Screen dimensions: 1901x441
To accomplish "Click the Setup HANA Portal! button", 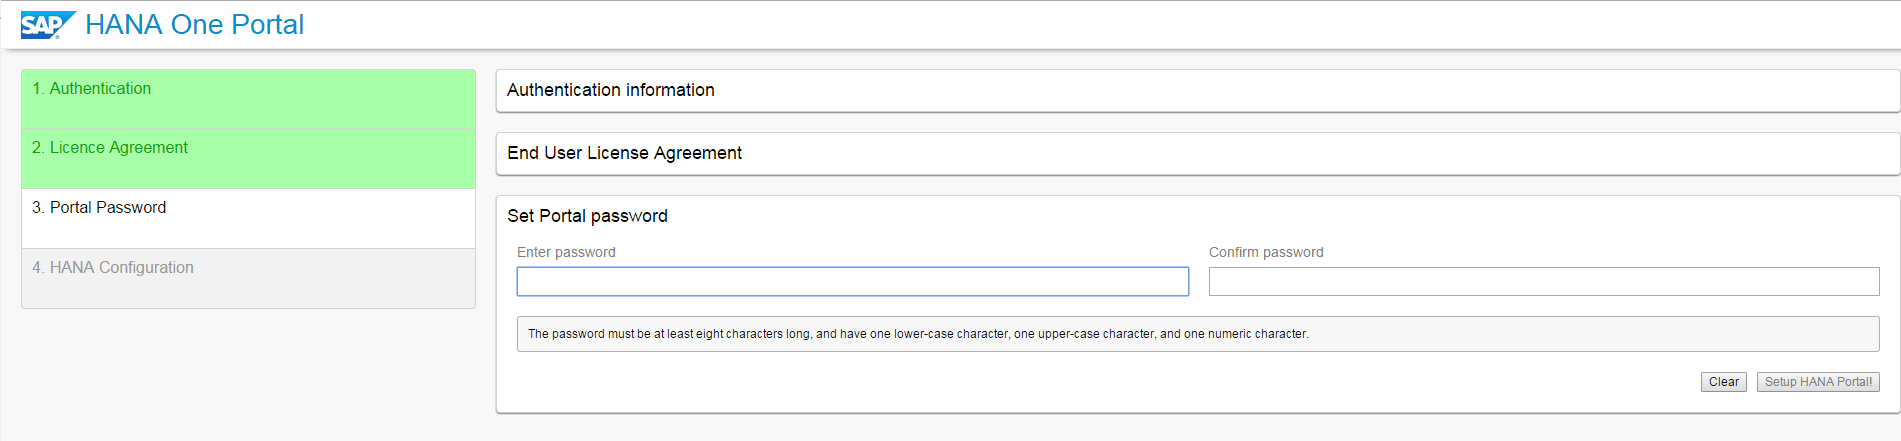I will click(1817, 382).
